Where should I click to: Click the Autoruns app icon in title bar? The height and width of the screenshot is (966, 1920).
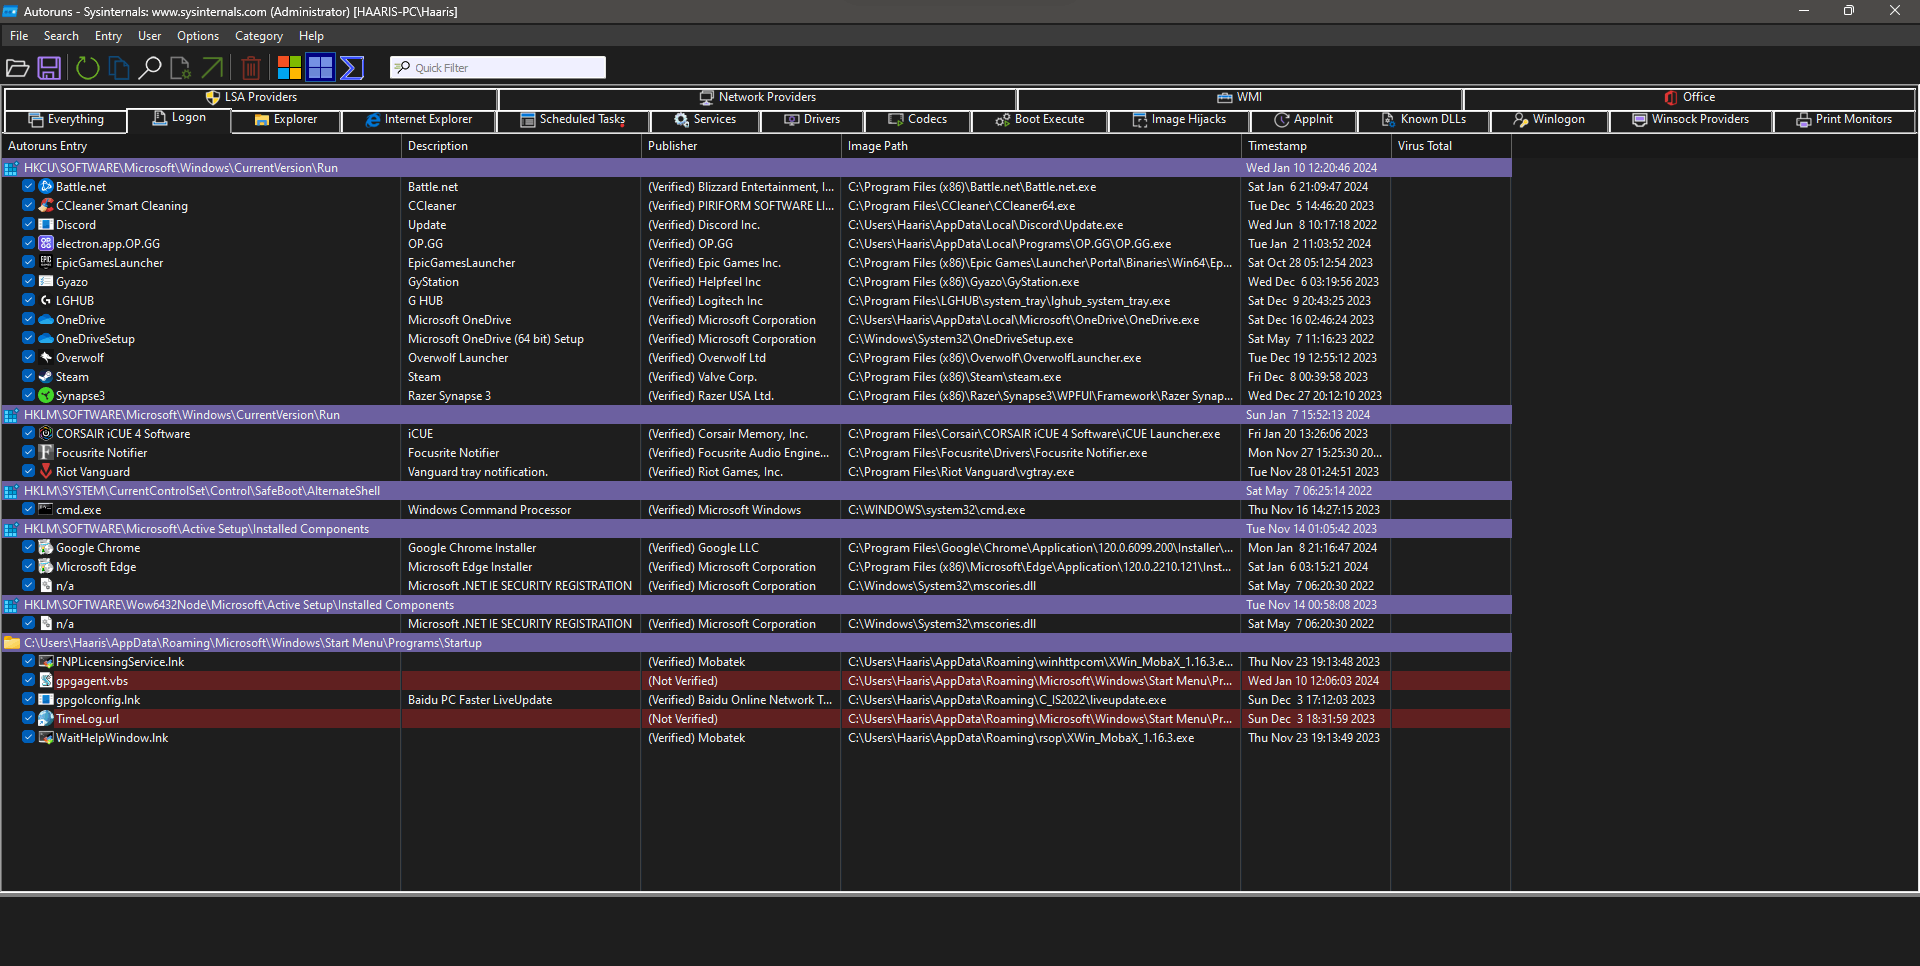click(10, 12)
